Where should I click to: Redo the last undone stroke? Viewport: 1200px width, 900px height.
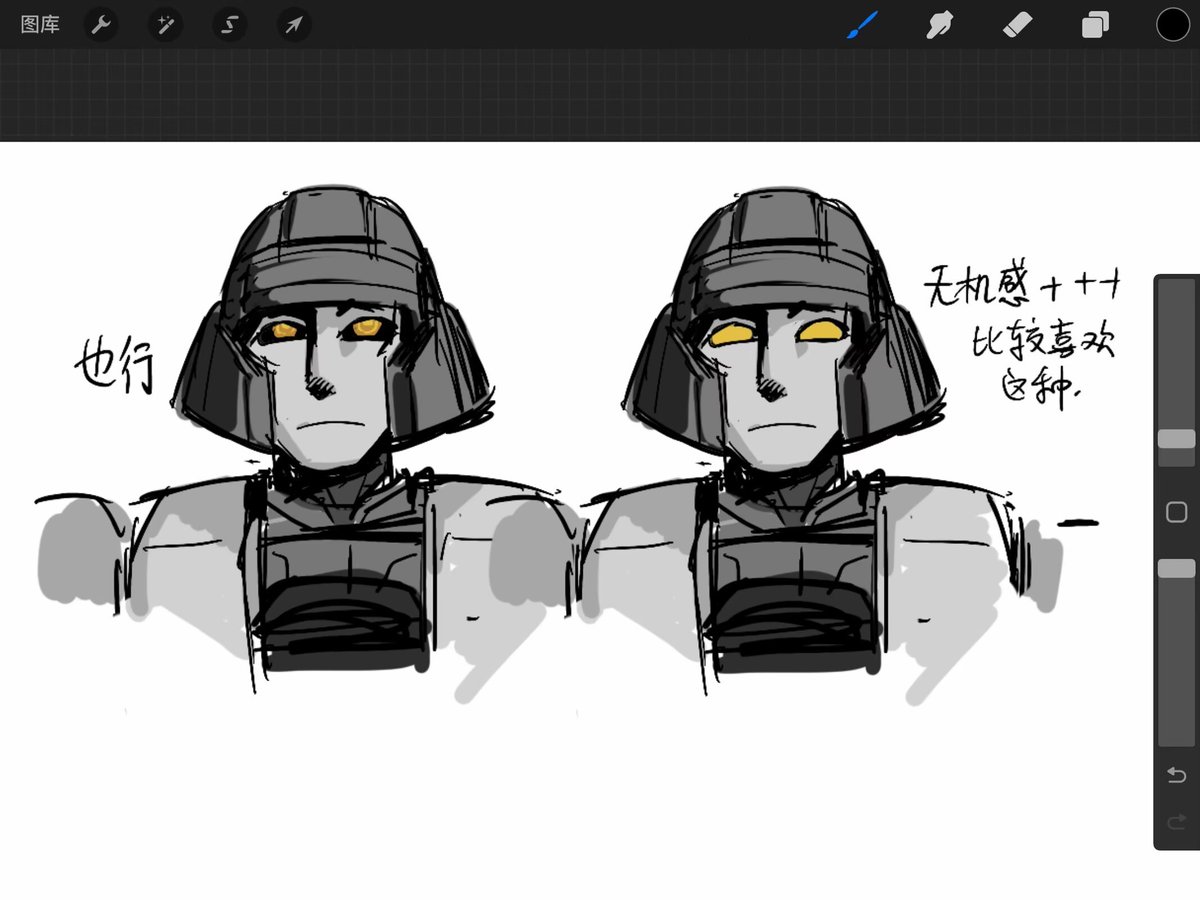point(1176,822)
